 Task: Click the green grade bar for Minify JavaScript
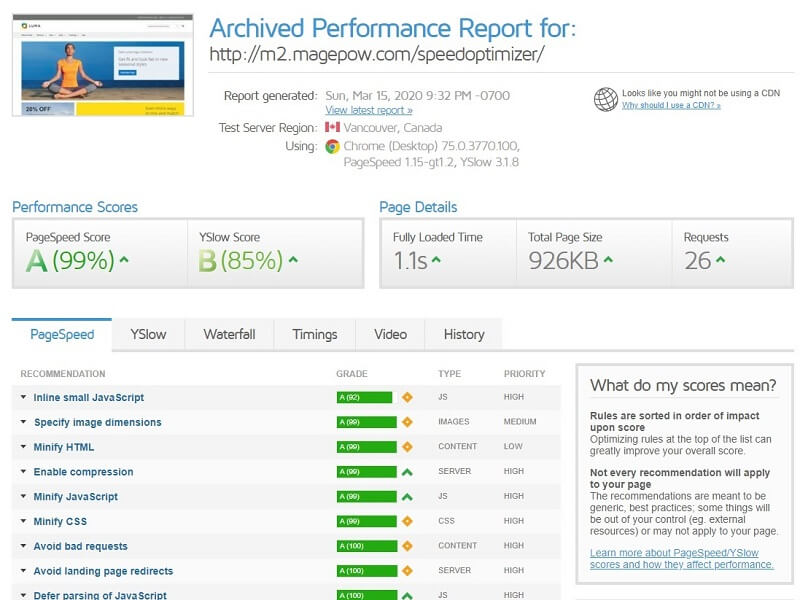(364, 496)
